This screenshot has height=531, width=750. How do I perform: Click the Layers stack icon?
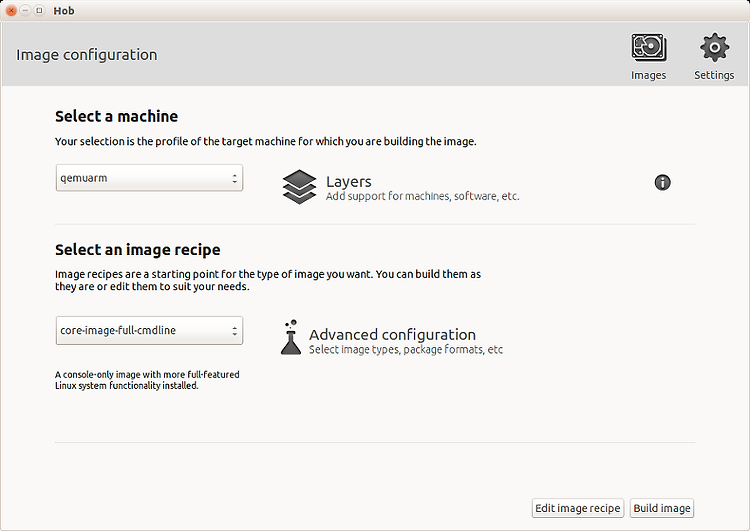pos(299,187)
